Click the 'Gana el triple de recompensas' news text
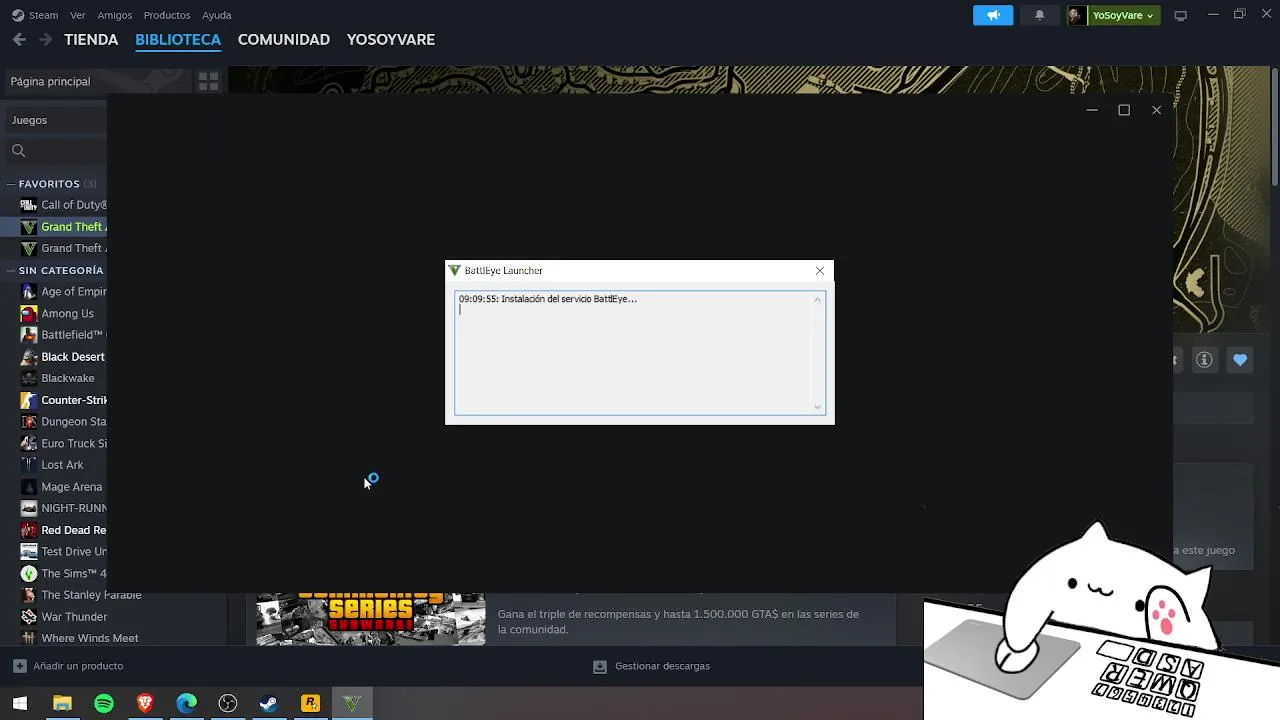Image resolution: width=1280 pixels, height=720 pixels. [x=678, y=622]
